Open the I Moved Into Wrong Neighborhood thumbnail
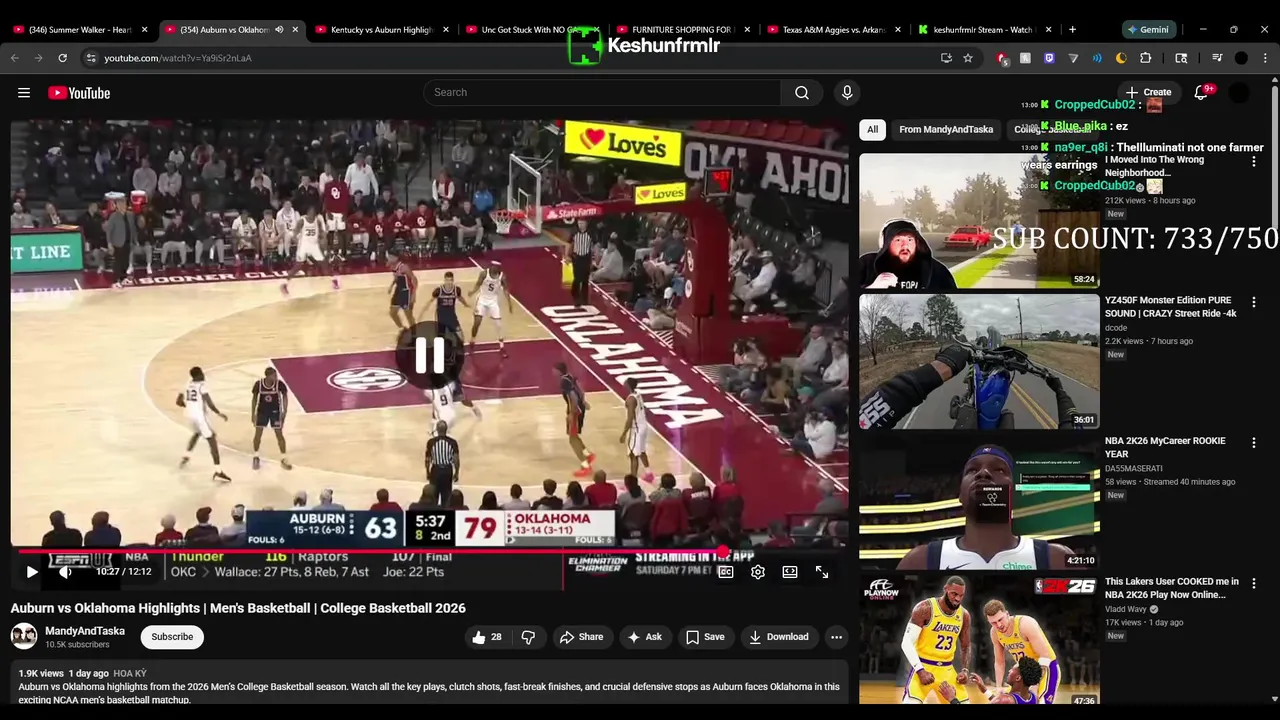Screen dimensions: 1280x720 tap(979, 221)
